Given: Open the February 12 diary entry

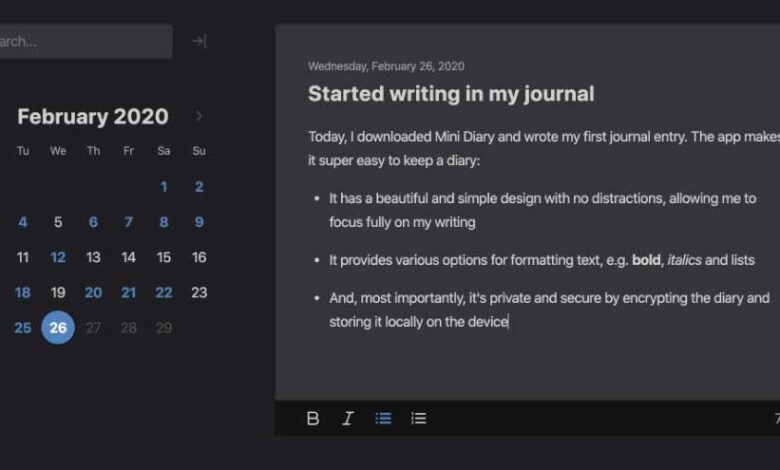Looking at the screenshot, I should pyautogui.click(x=58, y=257).
